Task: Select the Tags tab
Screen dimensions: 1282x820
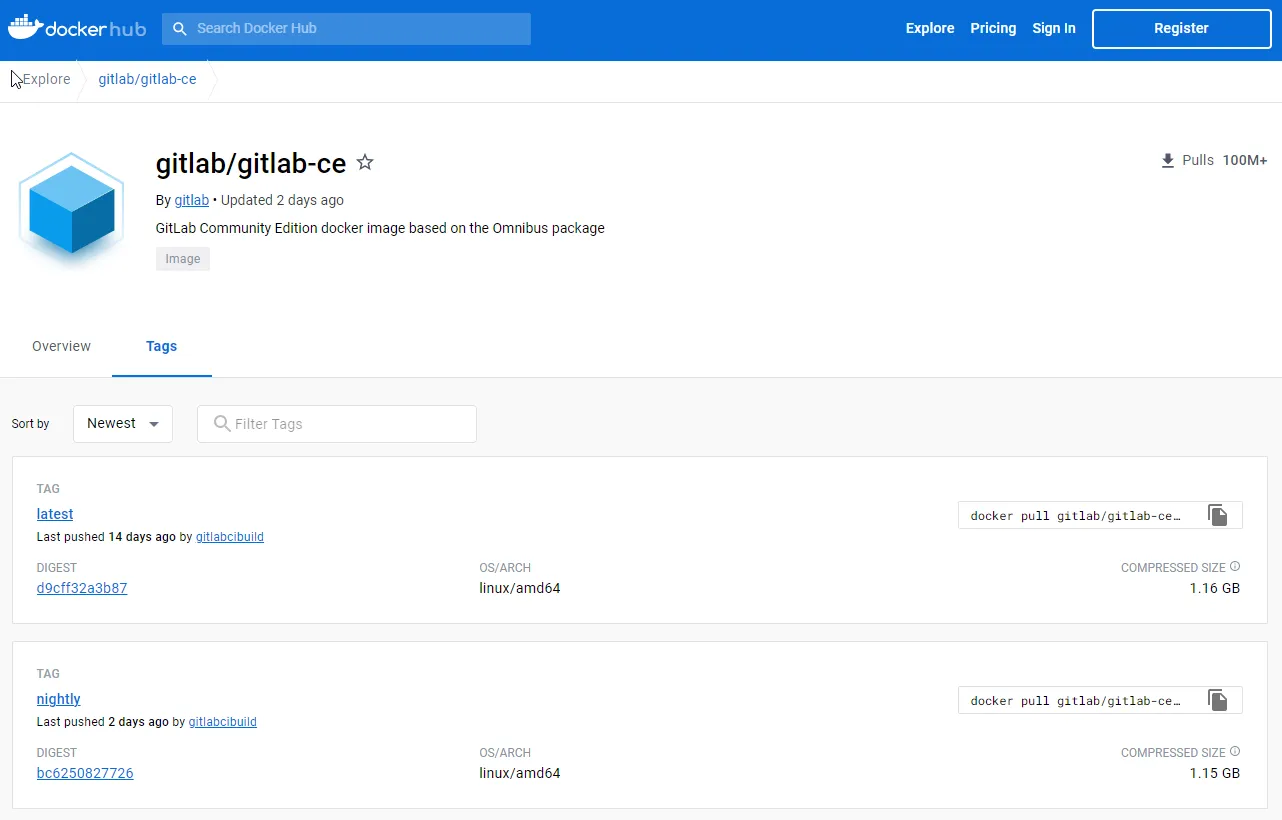Action: pos(161,346)
